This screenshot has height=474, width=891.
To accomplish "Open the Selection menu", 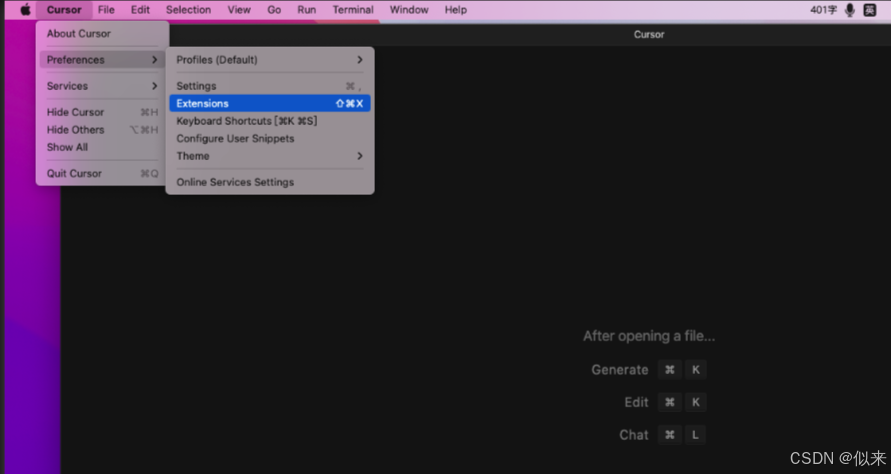I will [x=188, y=10].
